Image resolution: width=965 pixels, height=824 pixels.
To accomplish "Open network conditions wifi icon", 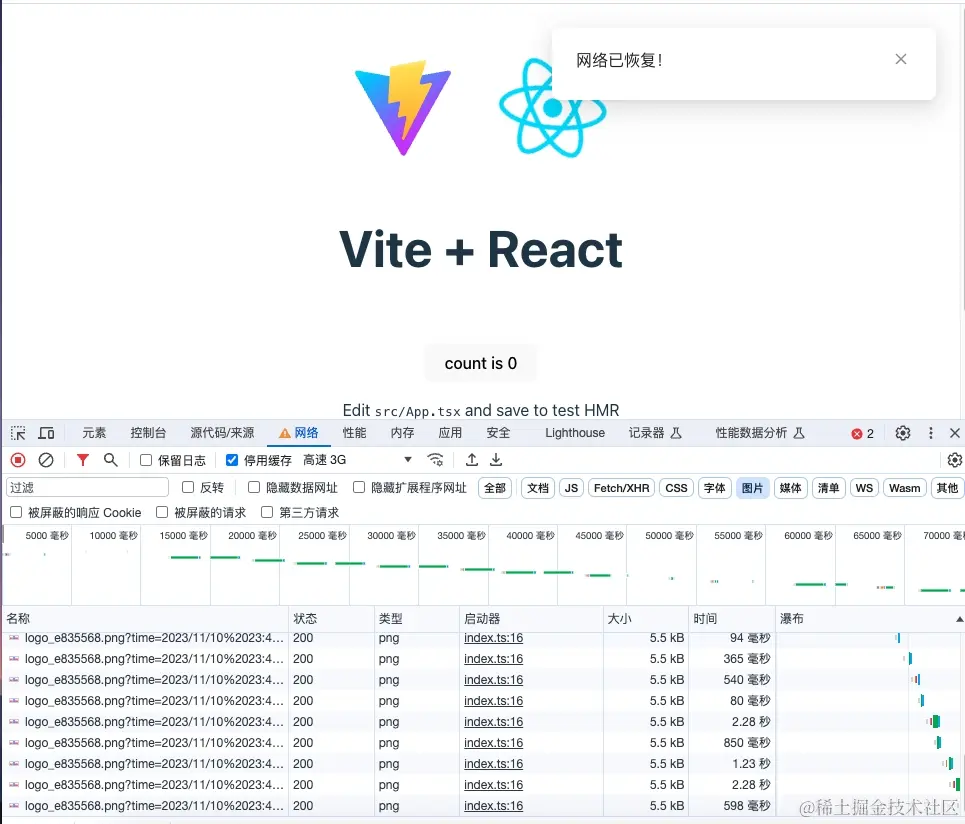I will [x=435, y=460].
